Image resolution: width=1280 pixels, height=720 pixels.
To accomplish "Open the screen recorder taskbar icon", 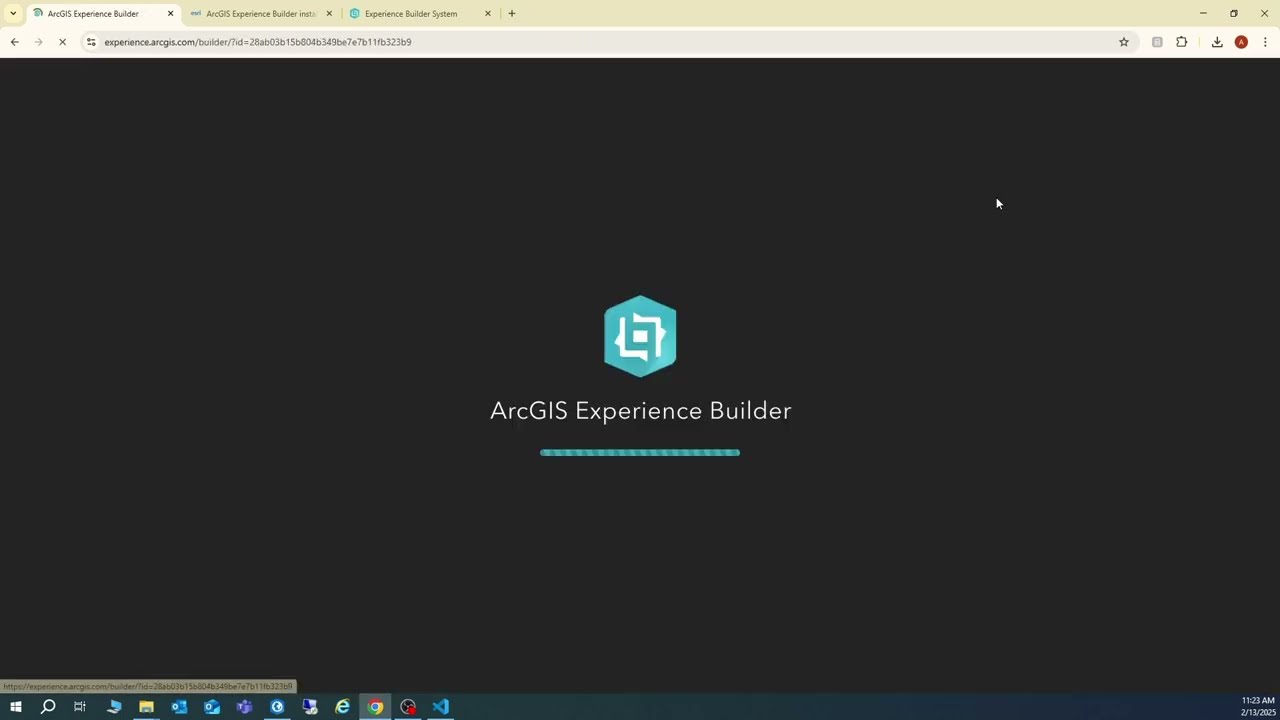I will 408,707.
